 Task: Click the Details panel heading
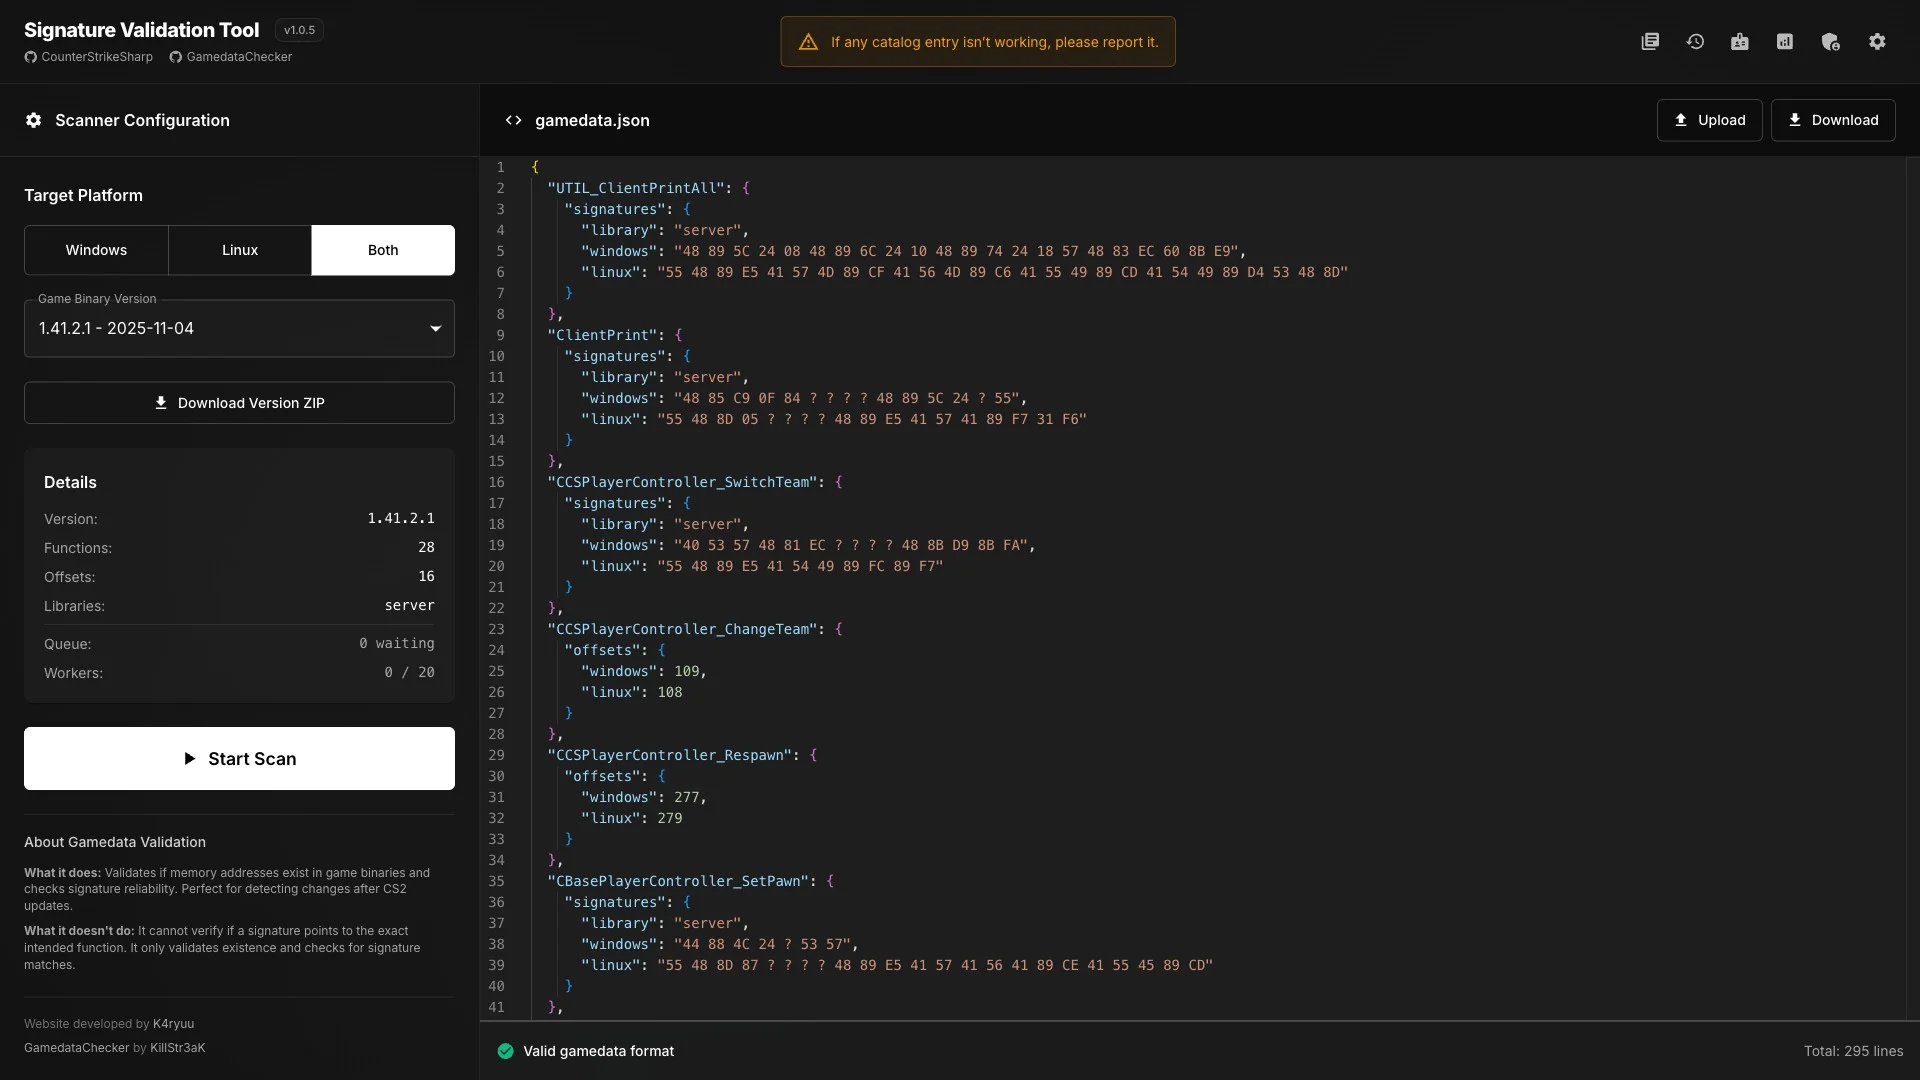coord(70,482)
